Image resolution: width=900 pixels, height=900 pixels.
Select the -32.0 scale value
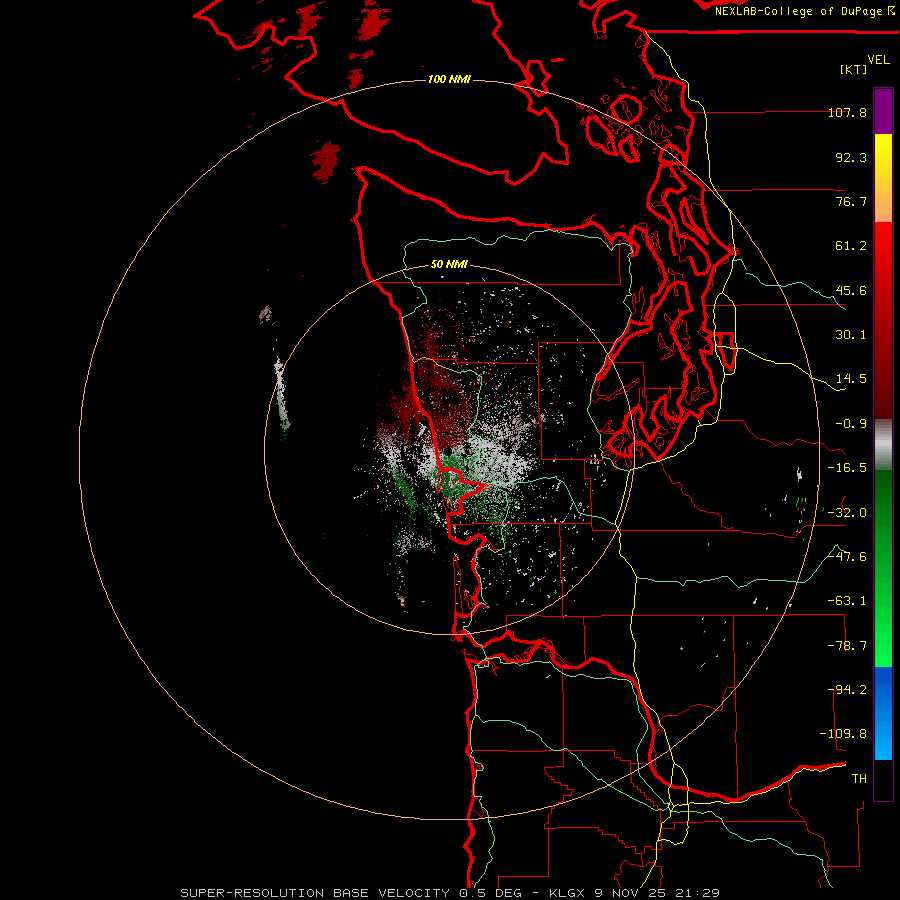tap(847, 513)
